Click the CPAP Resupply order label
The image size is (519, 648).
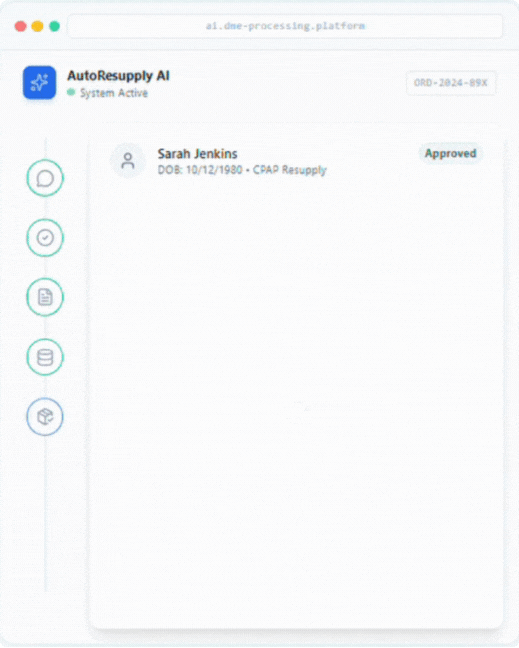290,170
